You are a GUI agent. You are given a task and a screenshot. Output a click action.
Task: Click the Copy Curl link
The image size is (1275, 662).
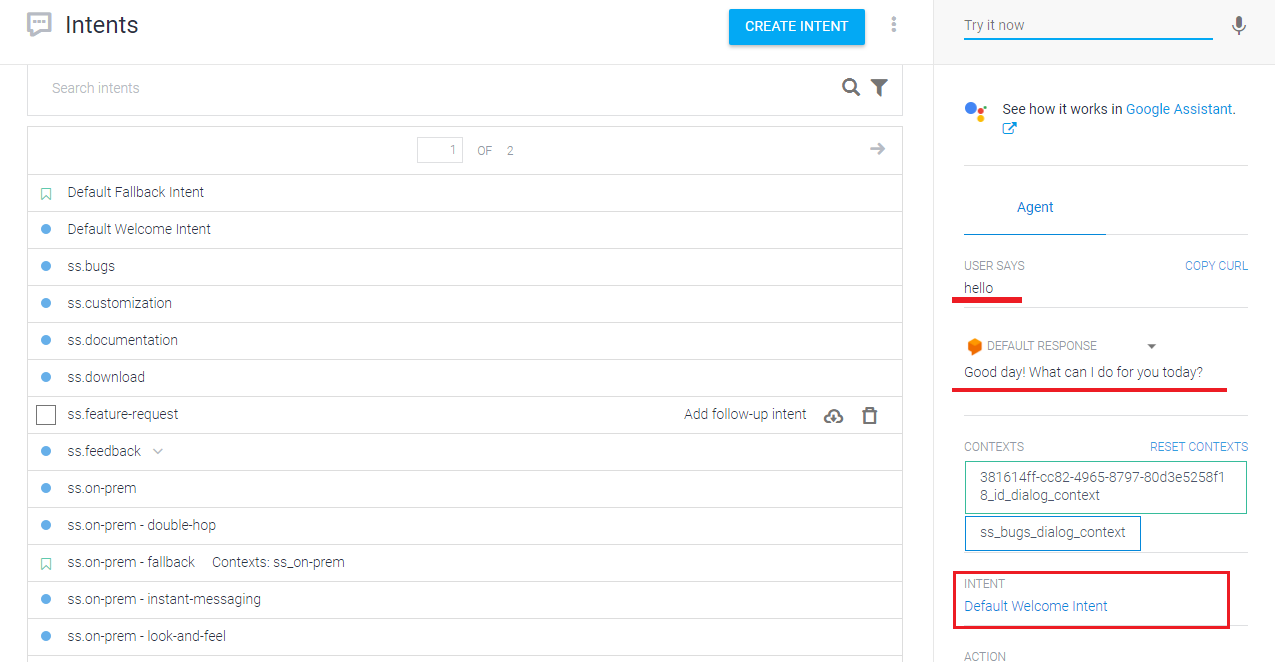click(x=1216, y=266)
